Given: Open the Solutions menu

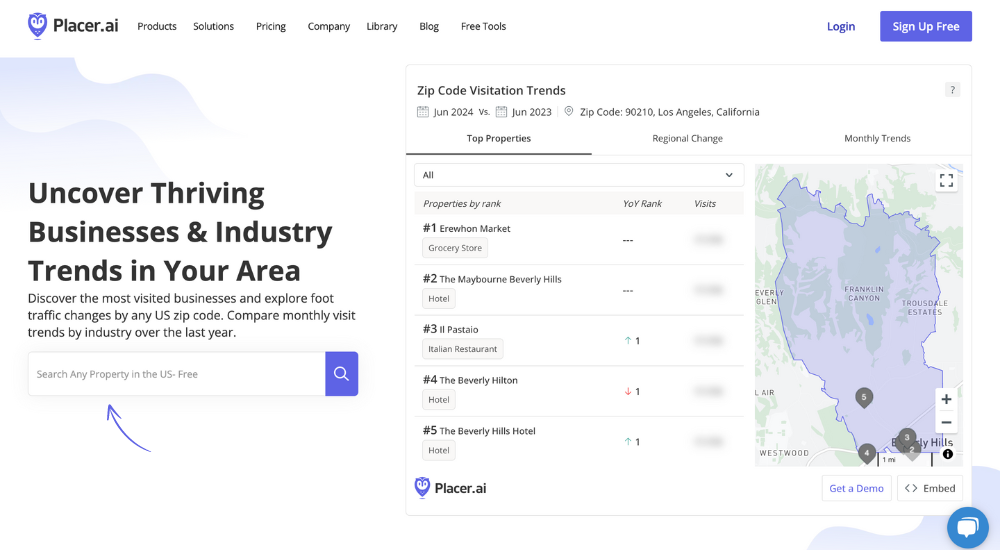Looking at the screenshot, I should pos(214,26).
